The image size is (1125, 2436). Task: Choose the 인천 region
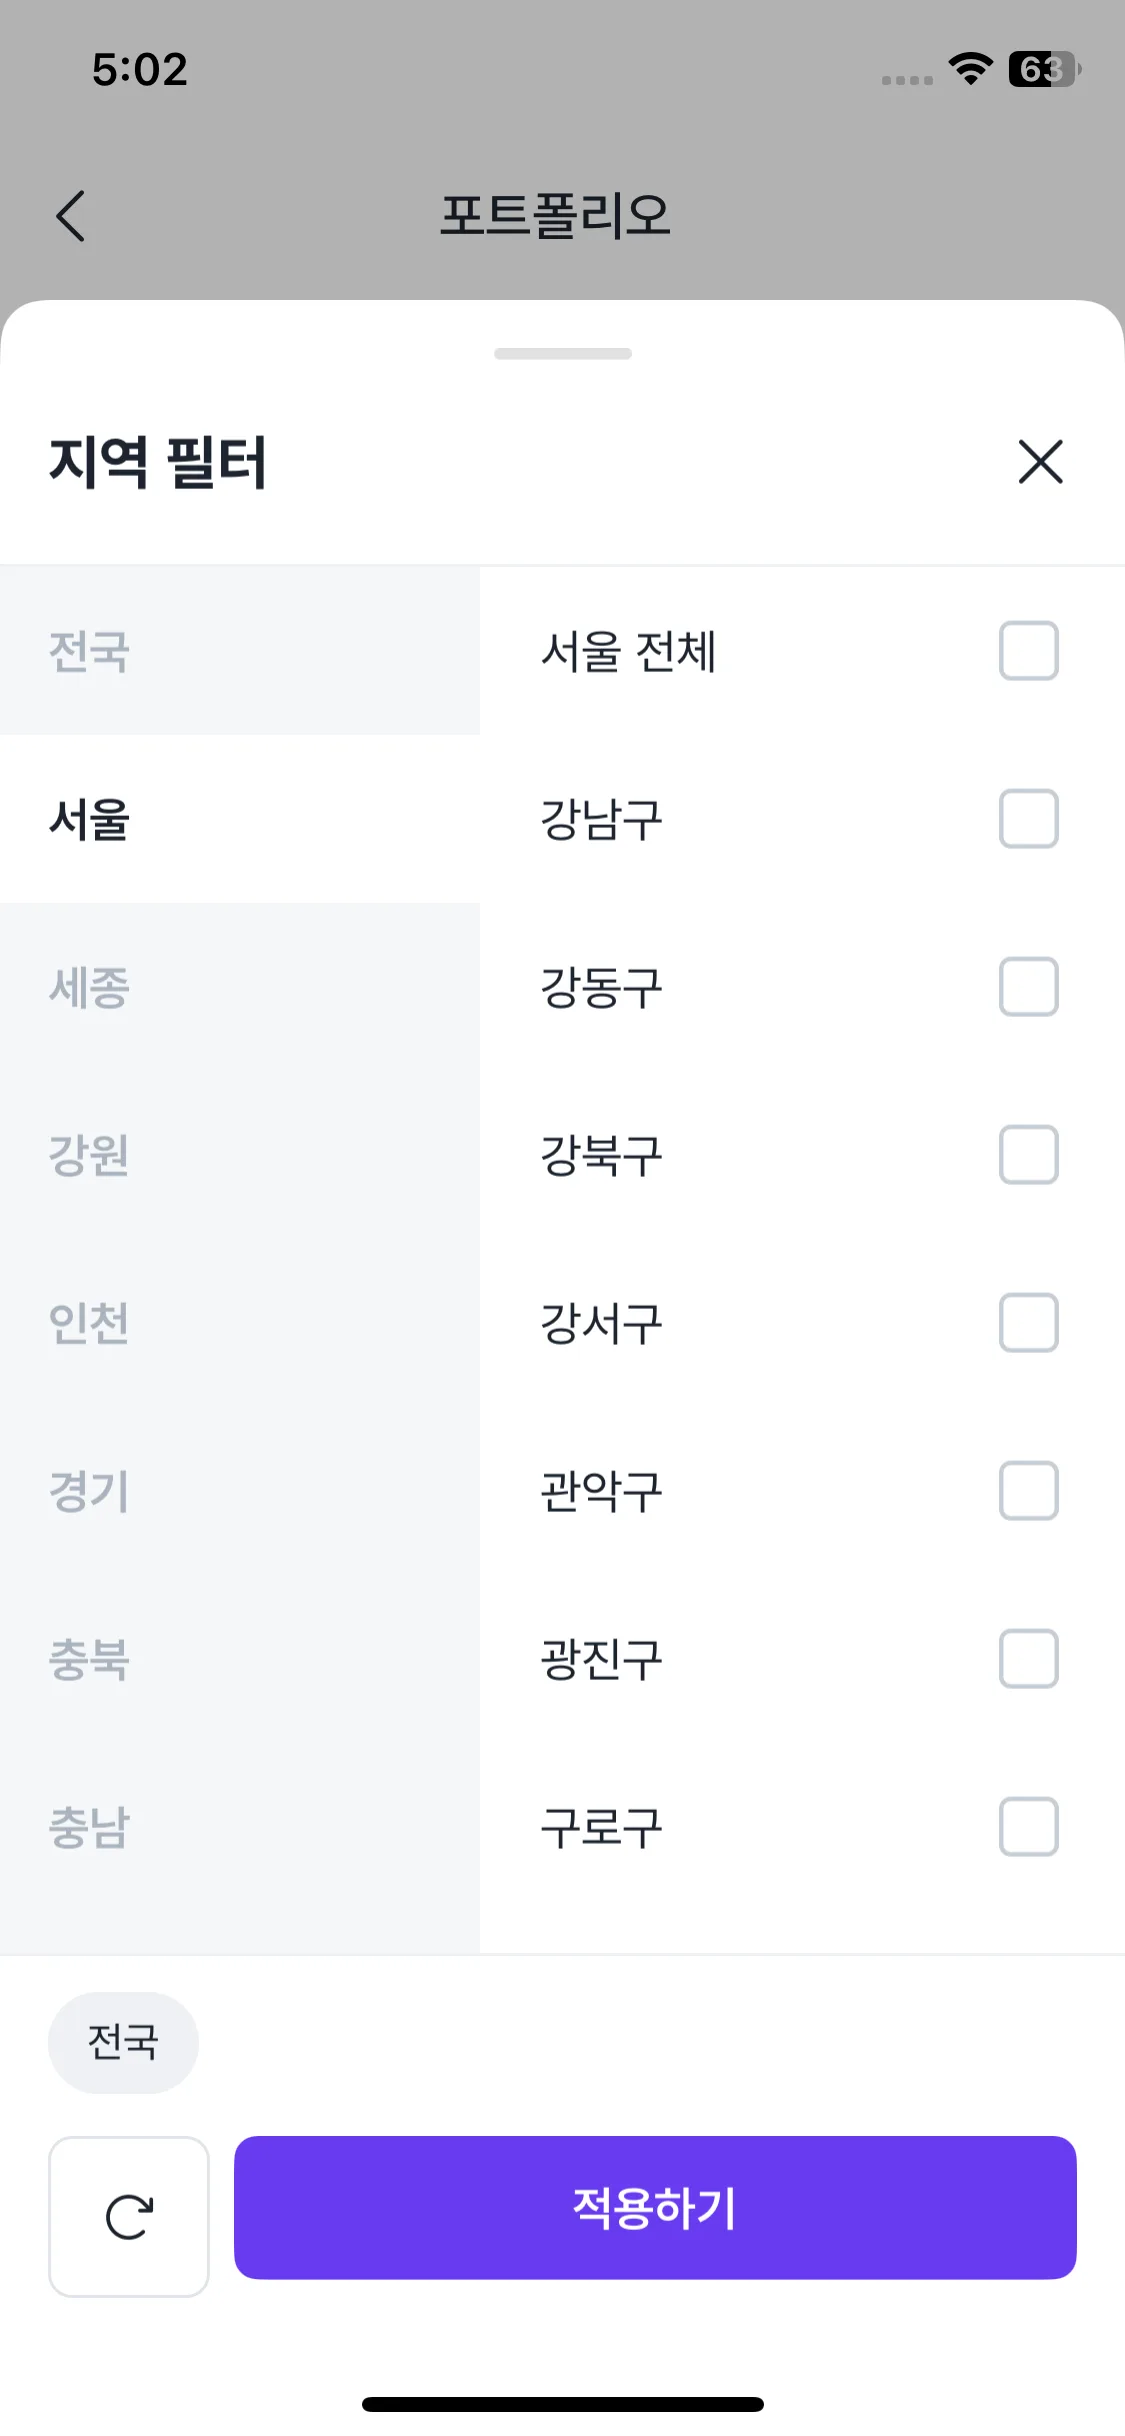[x=239, y=1323]
